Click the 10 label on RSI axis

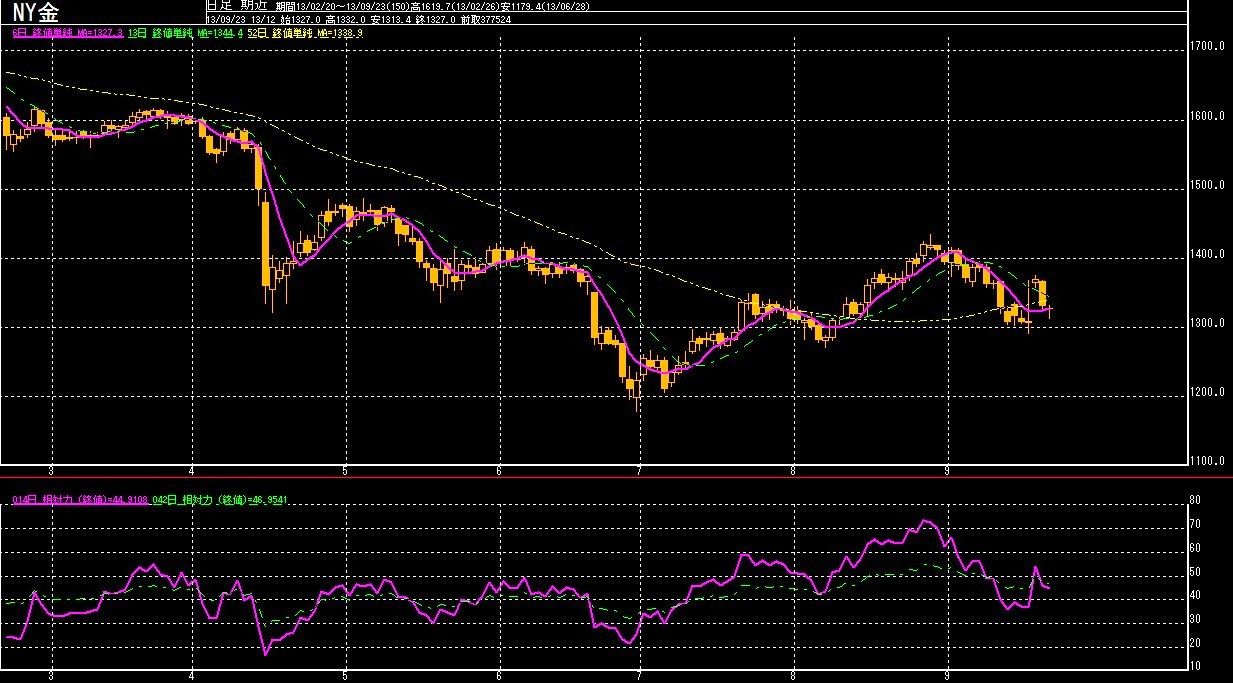click(x=1195, y=667)
